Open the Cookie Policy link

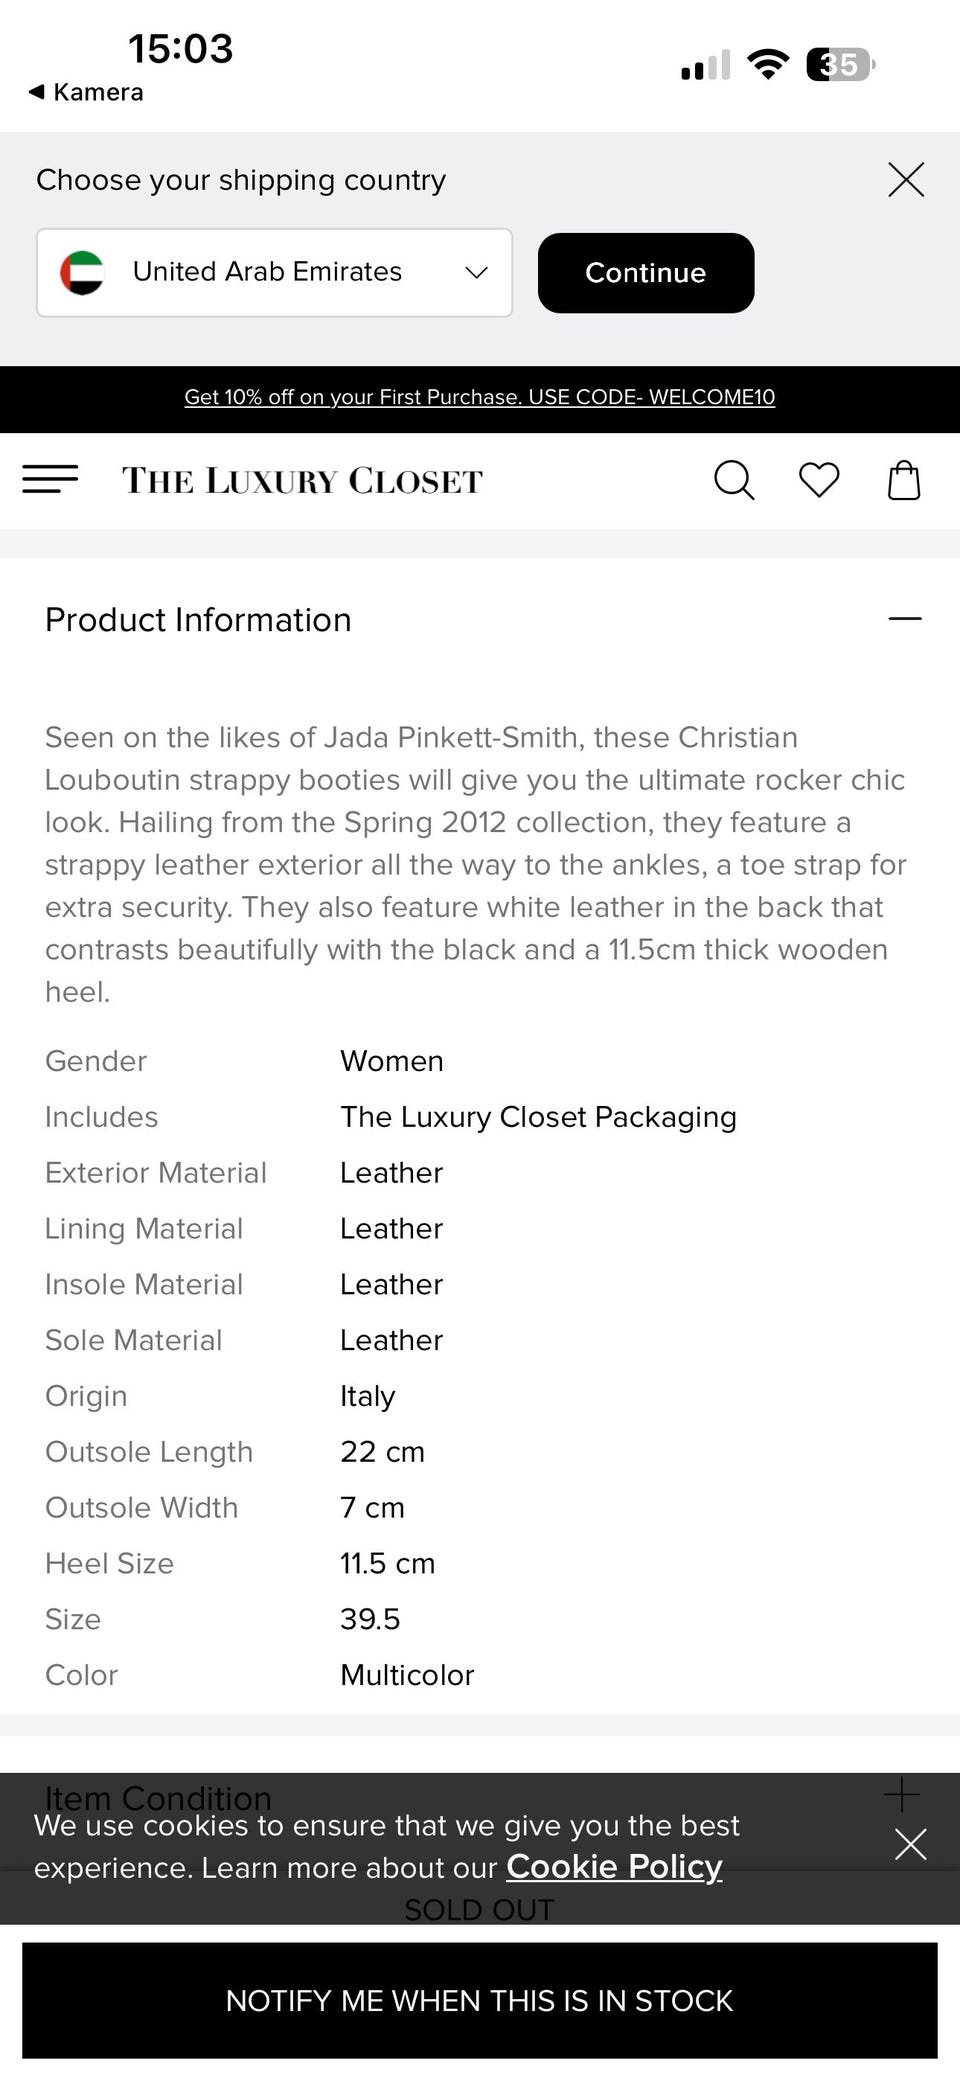click(614, 1867)
